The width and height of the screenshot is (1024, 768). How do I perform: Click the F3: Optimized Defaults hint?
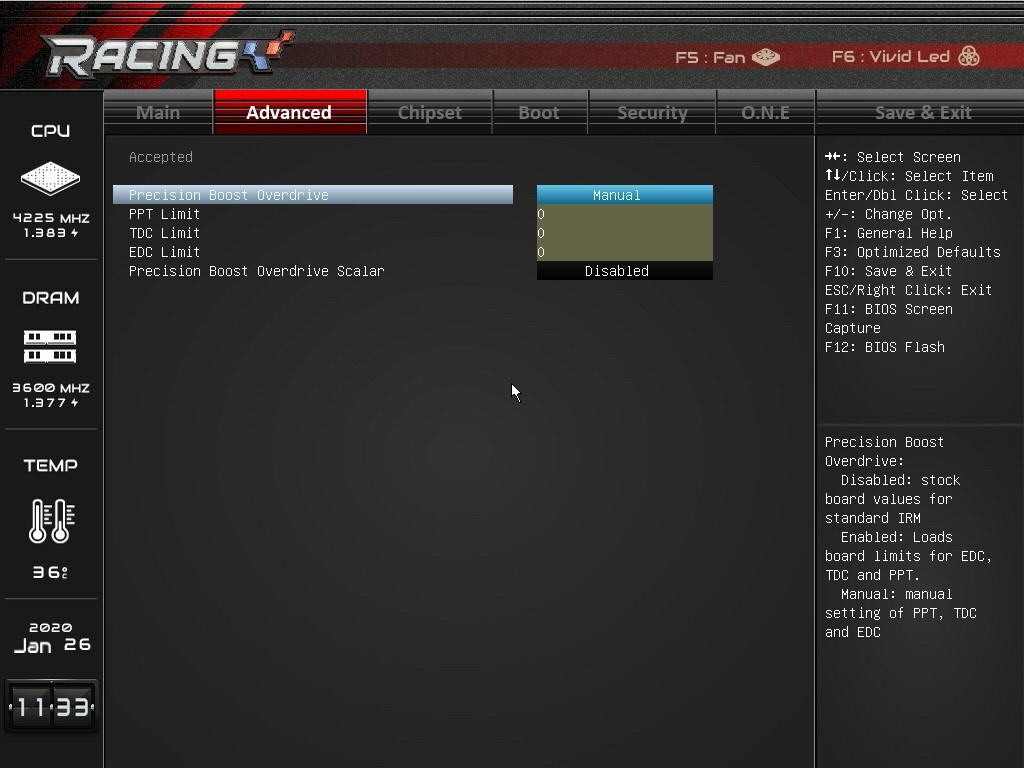coord(912,252)
